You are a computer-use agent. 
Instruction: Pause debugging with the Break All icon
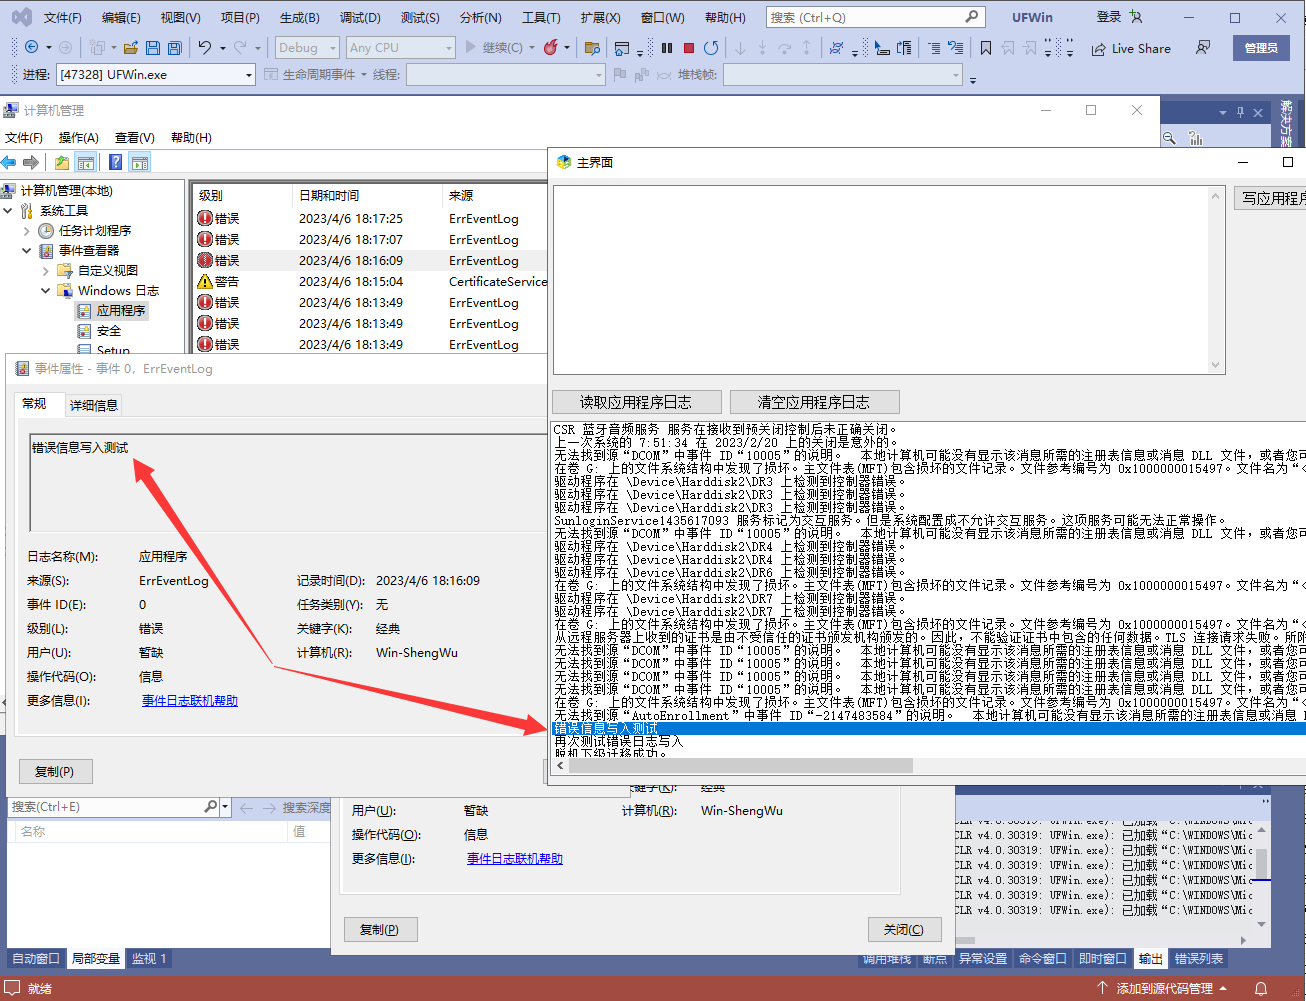(667, 47)
